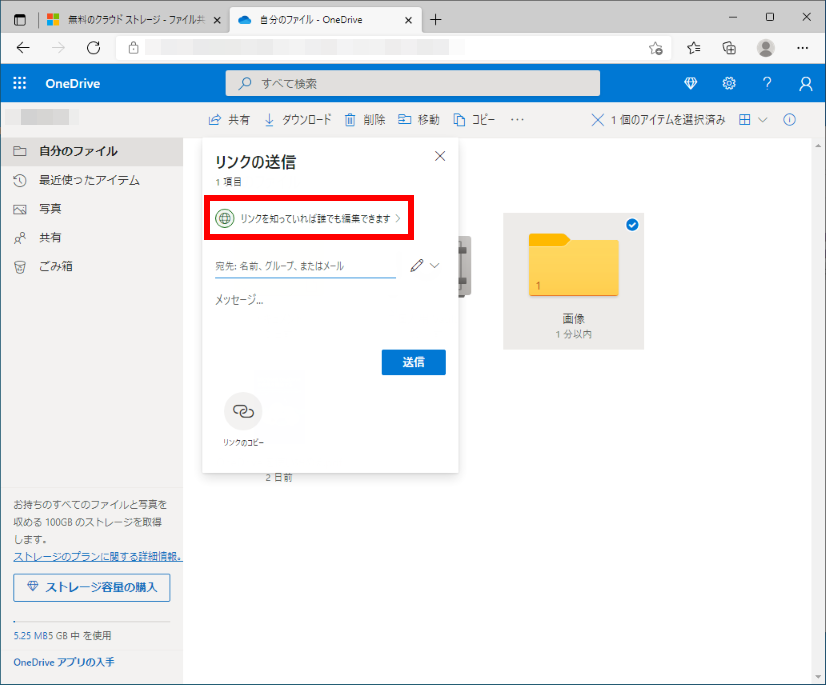Viewport: 826px width, 685px height.
Task: Click the OneDrive title in the header
Action: click(73, 83)
